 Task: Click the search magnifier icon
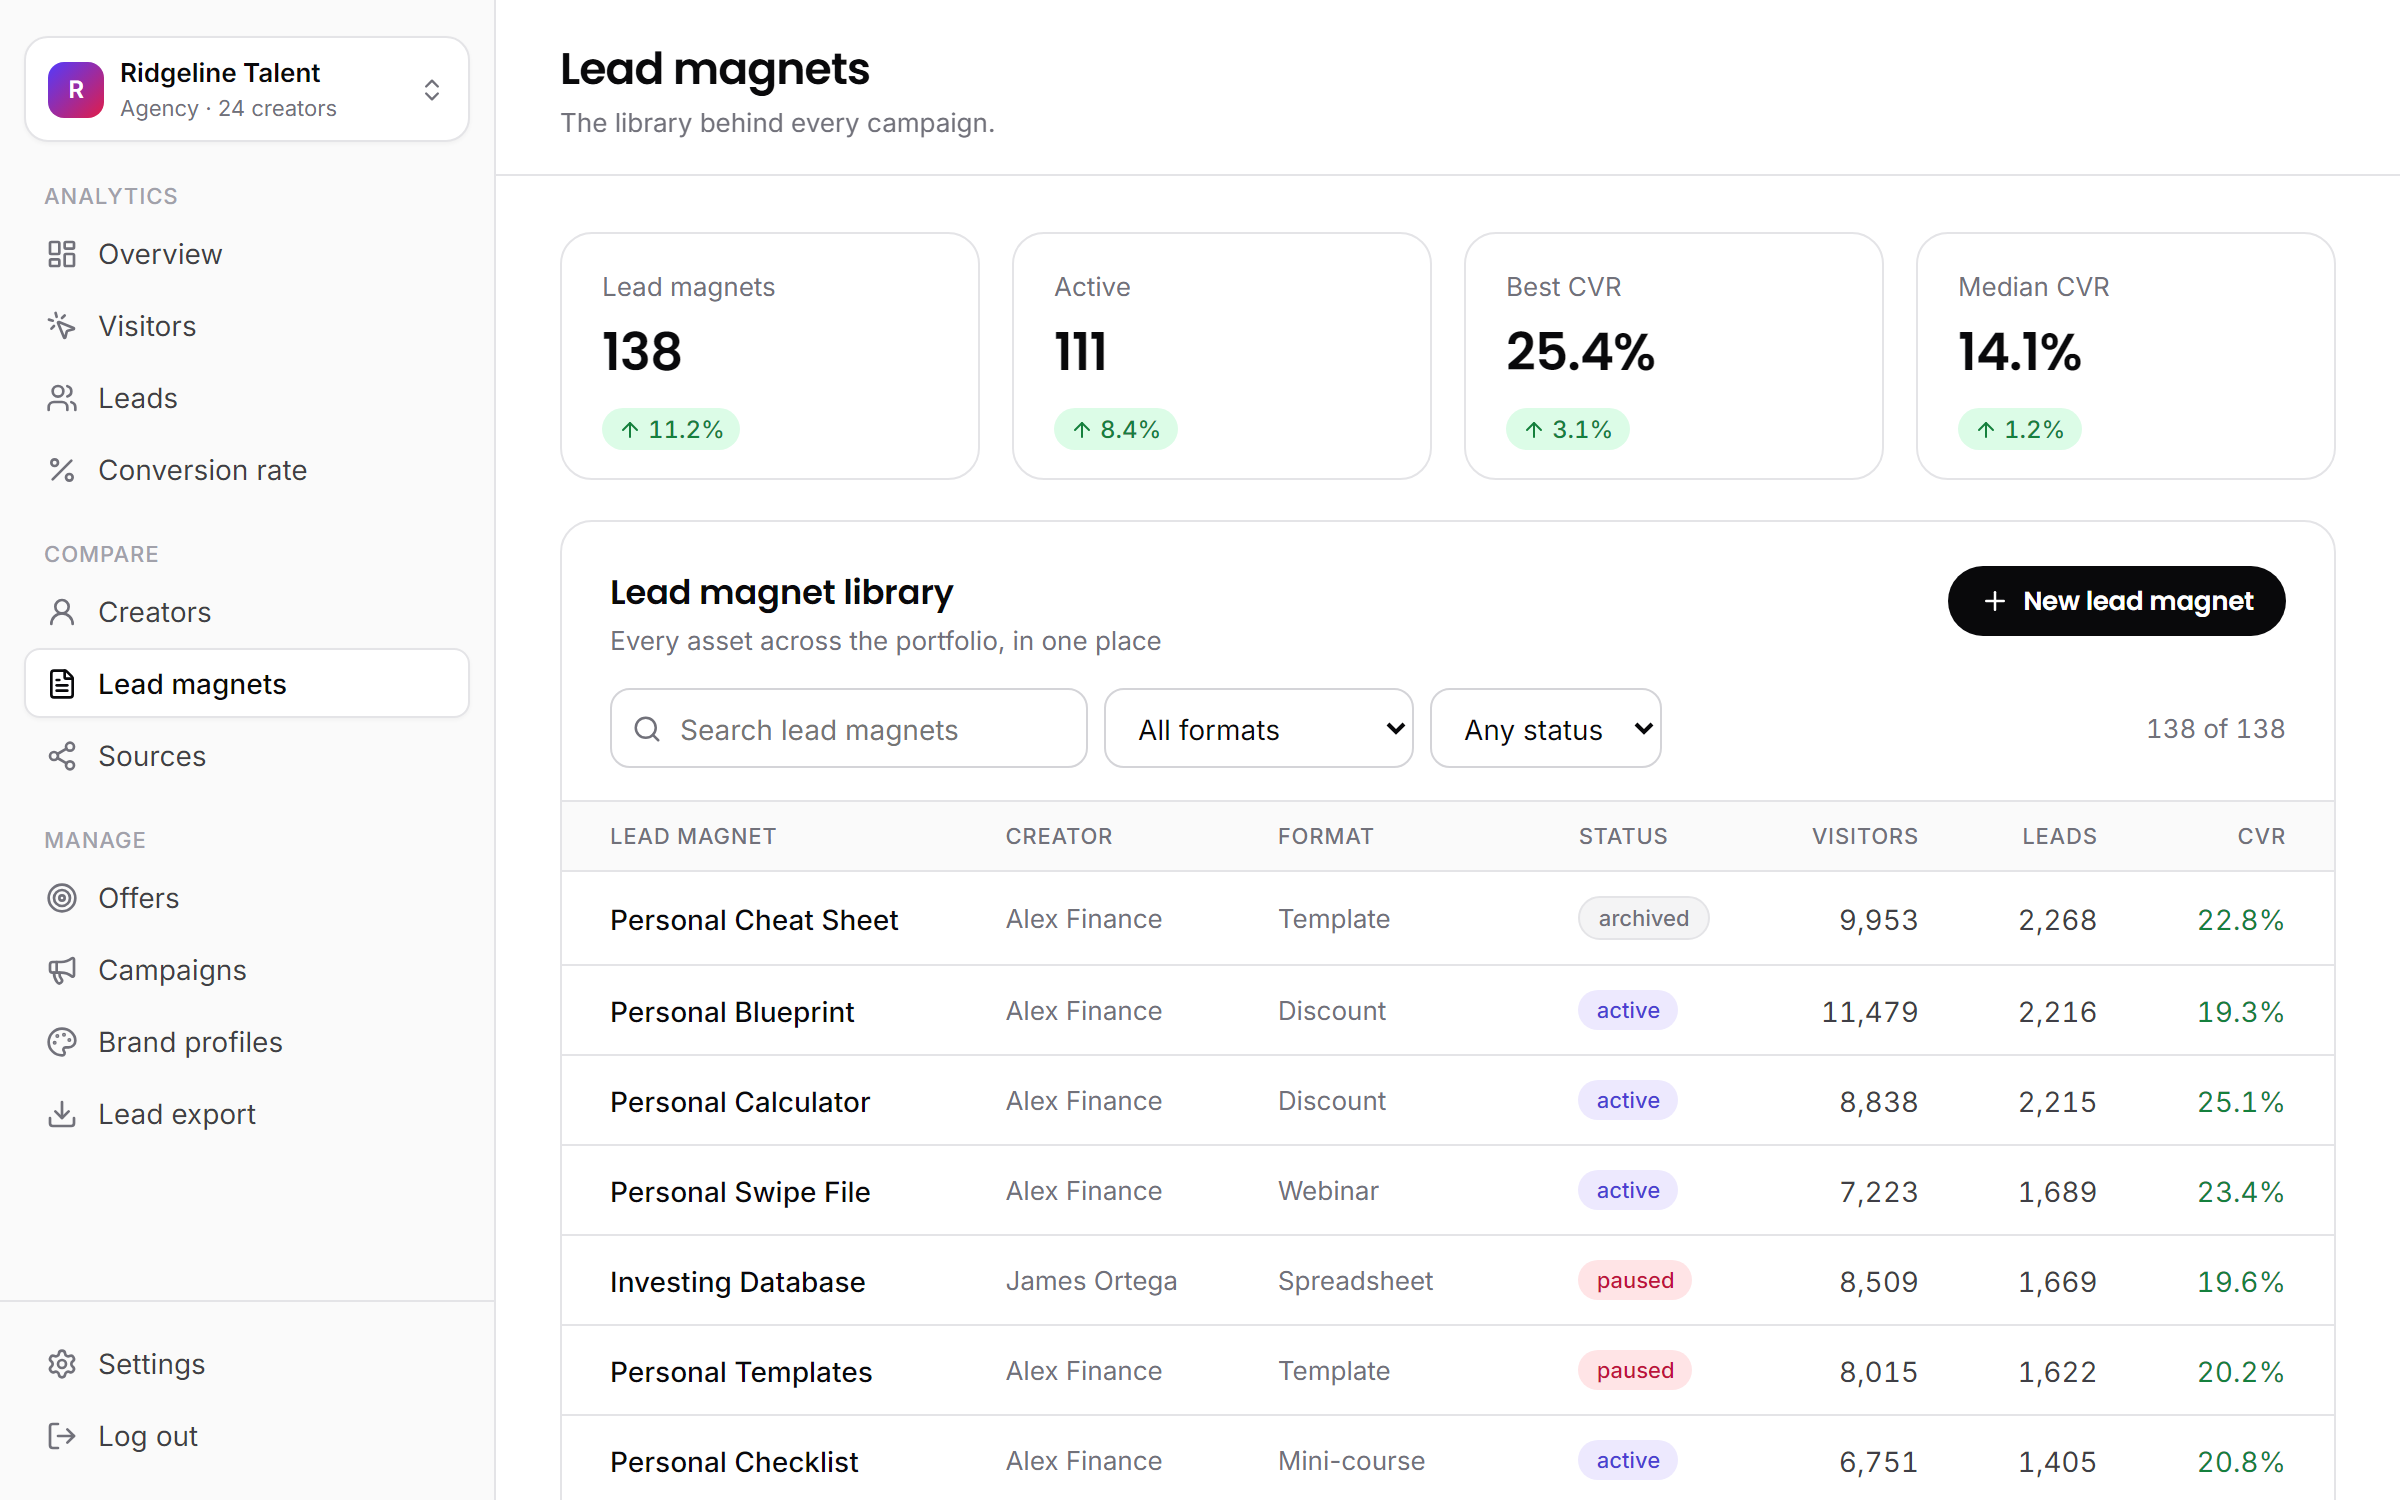point(647,729)
